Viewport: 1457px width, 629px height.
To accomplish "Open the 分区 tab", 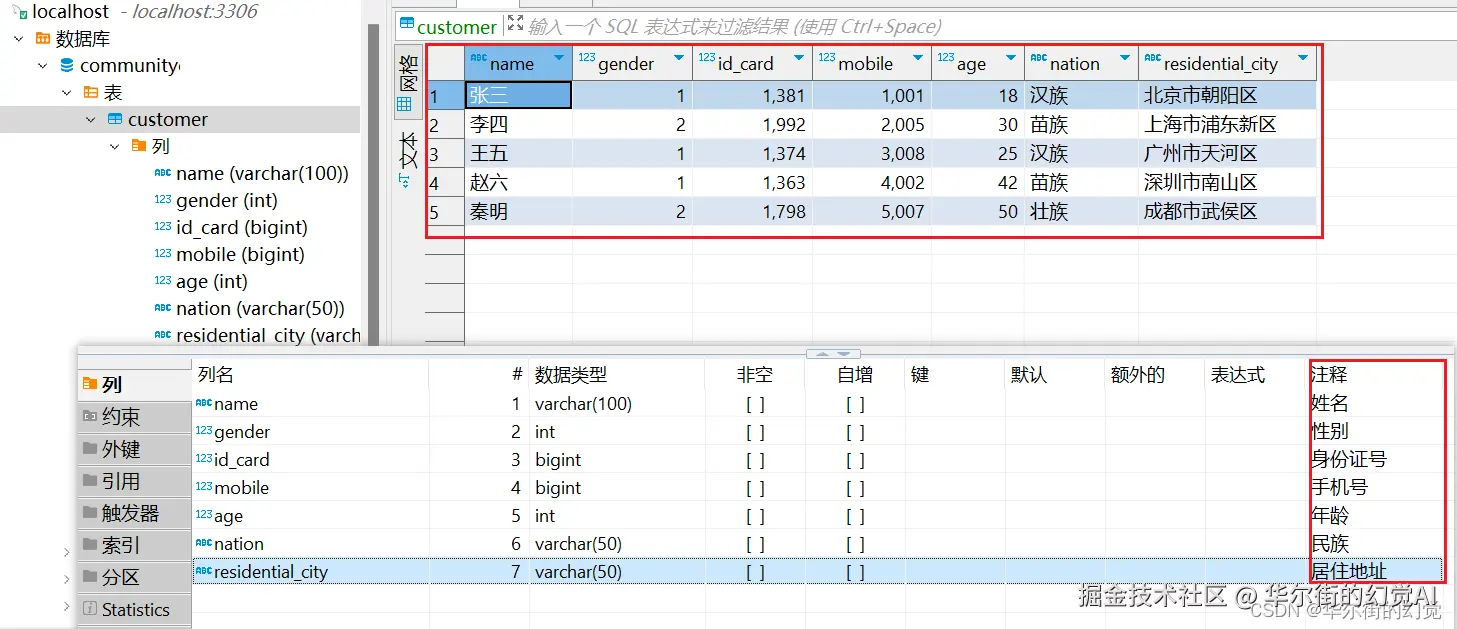I will 134,577.
